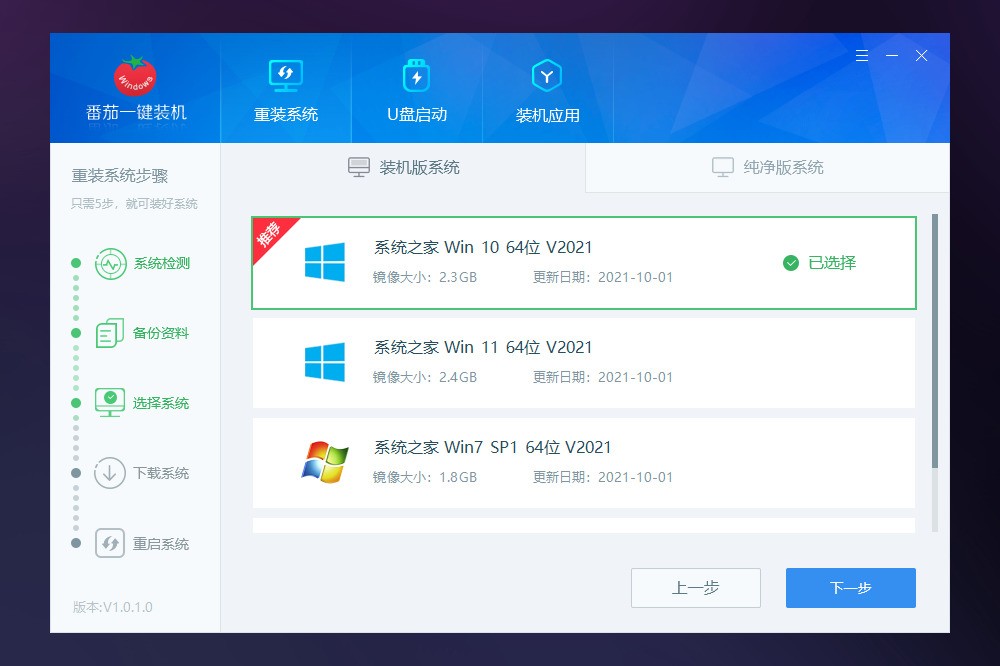Click the 重启系统 step label
1000x666 pixels.
click(x=161, y=544)
